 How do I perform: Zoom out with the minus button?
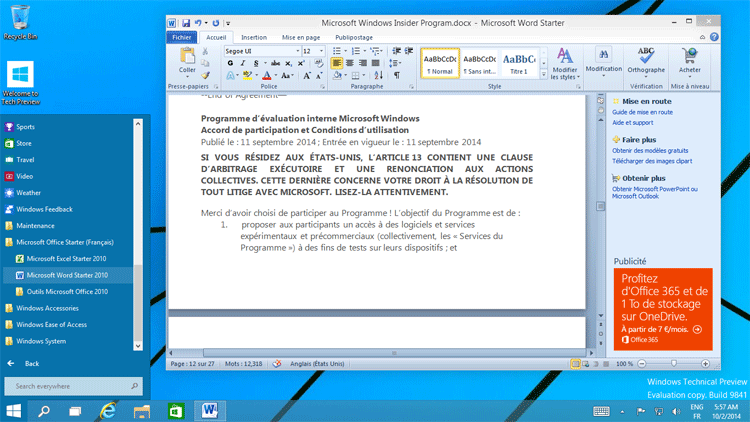click(642, 364)
